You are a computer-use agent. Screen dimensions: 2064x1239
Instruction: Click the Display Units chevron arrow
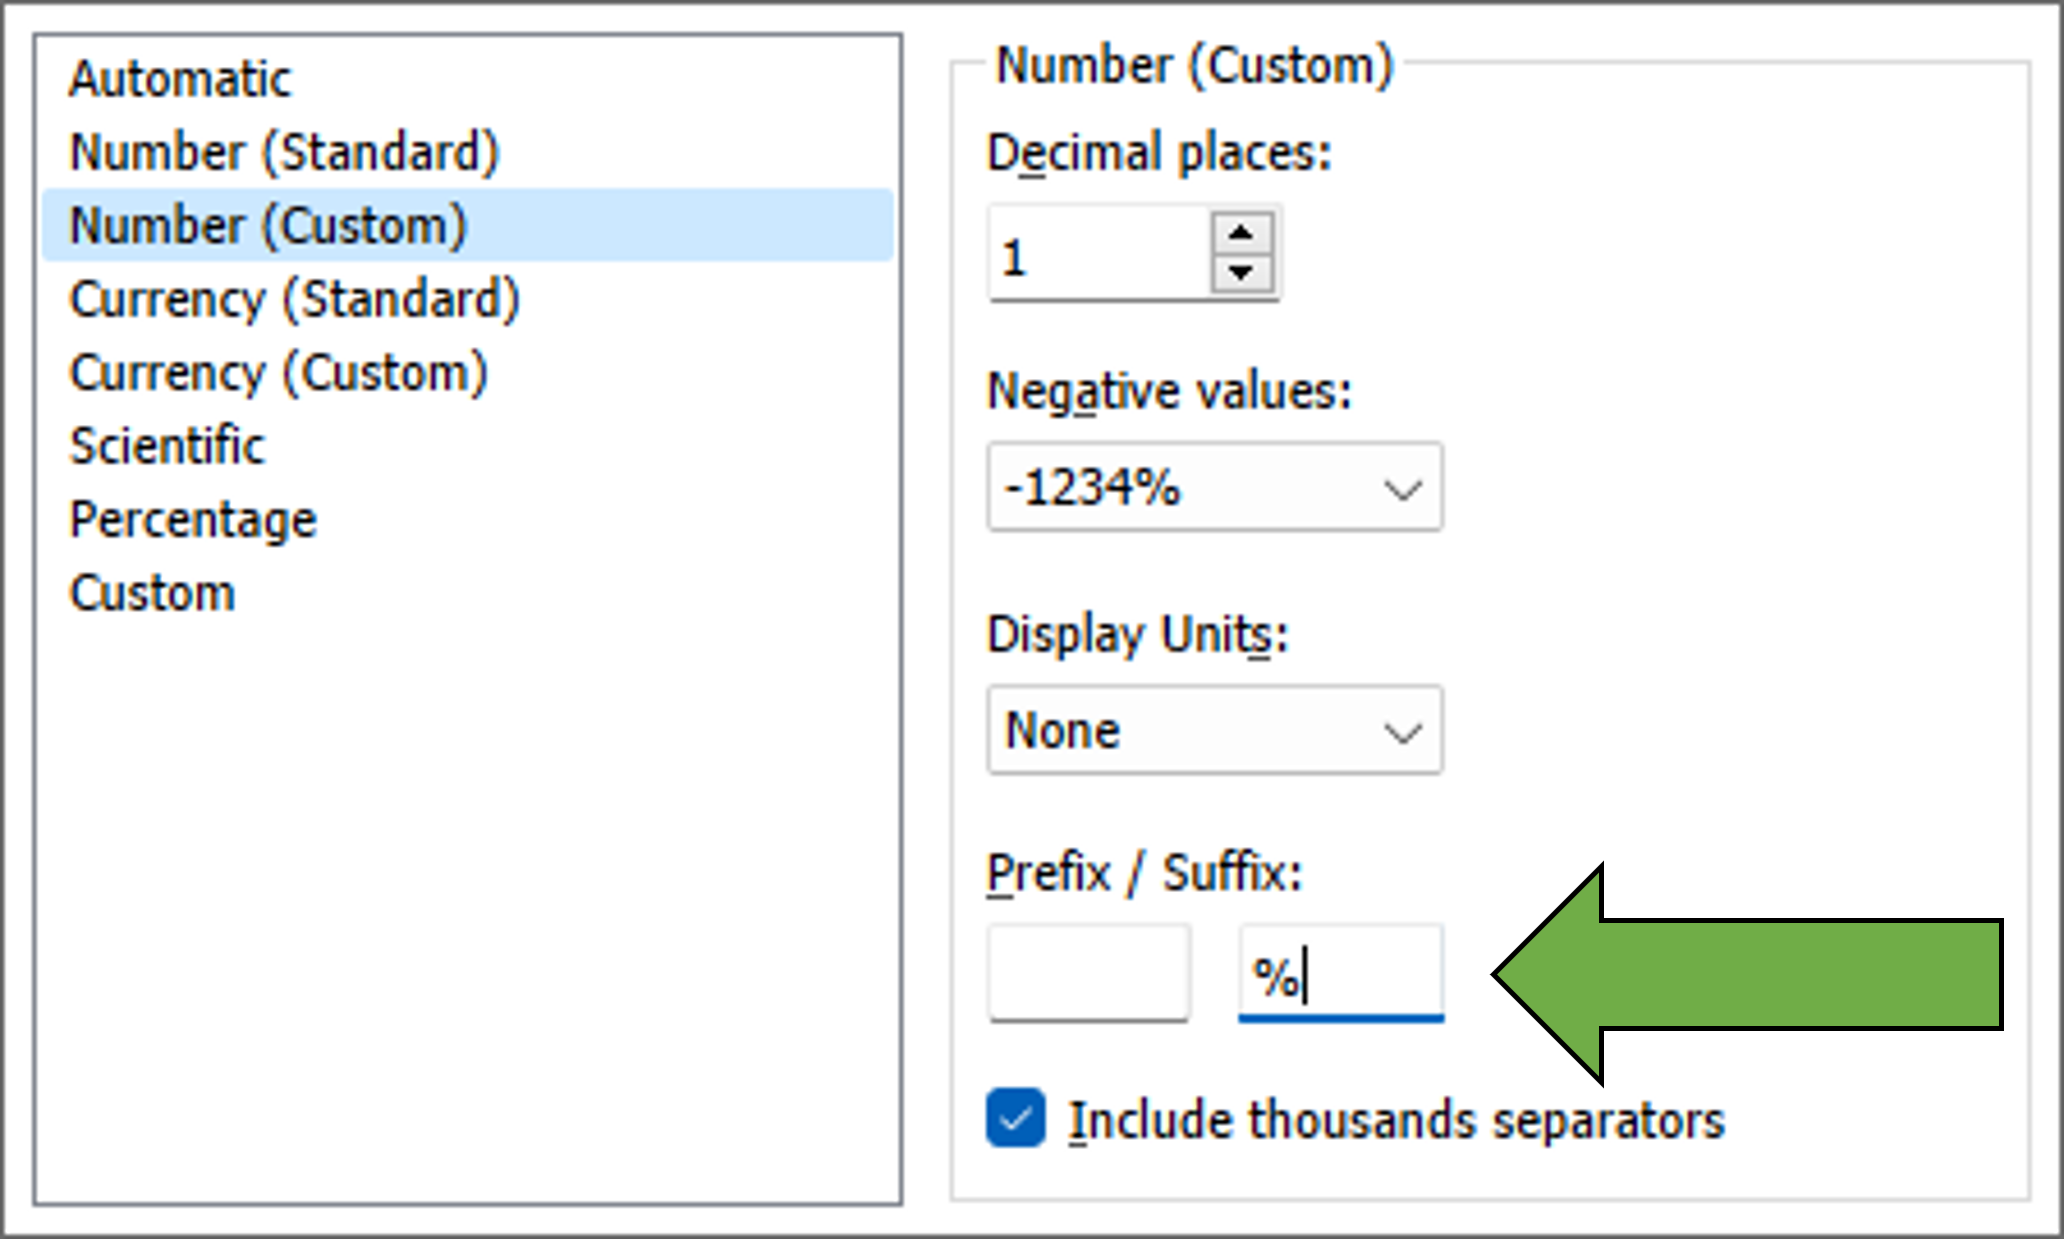pyautogui.click(x=1402, y=733)
